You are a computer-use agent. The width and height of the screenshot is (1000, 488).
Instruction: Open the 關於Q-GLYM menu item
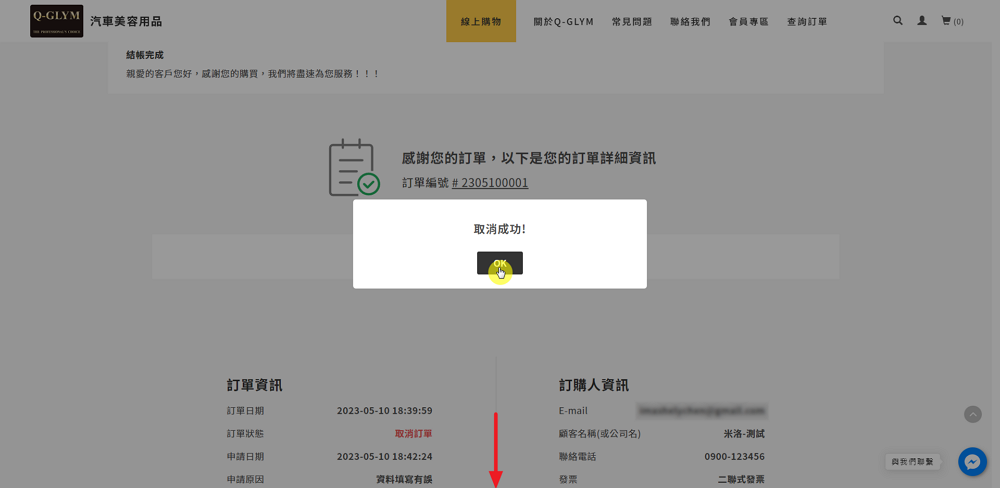point(564,21)
